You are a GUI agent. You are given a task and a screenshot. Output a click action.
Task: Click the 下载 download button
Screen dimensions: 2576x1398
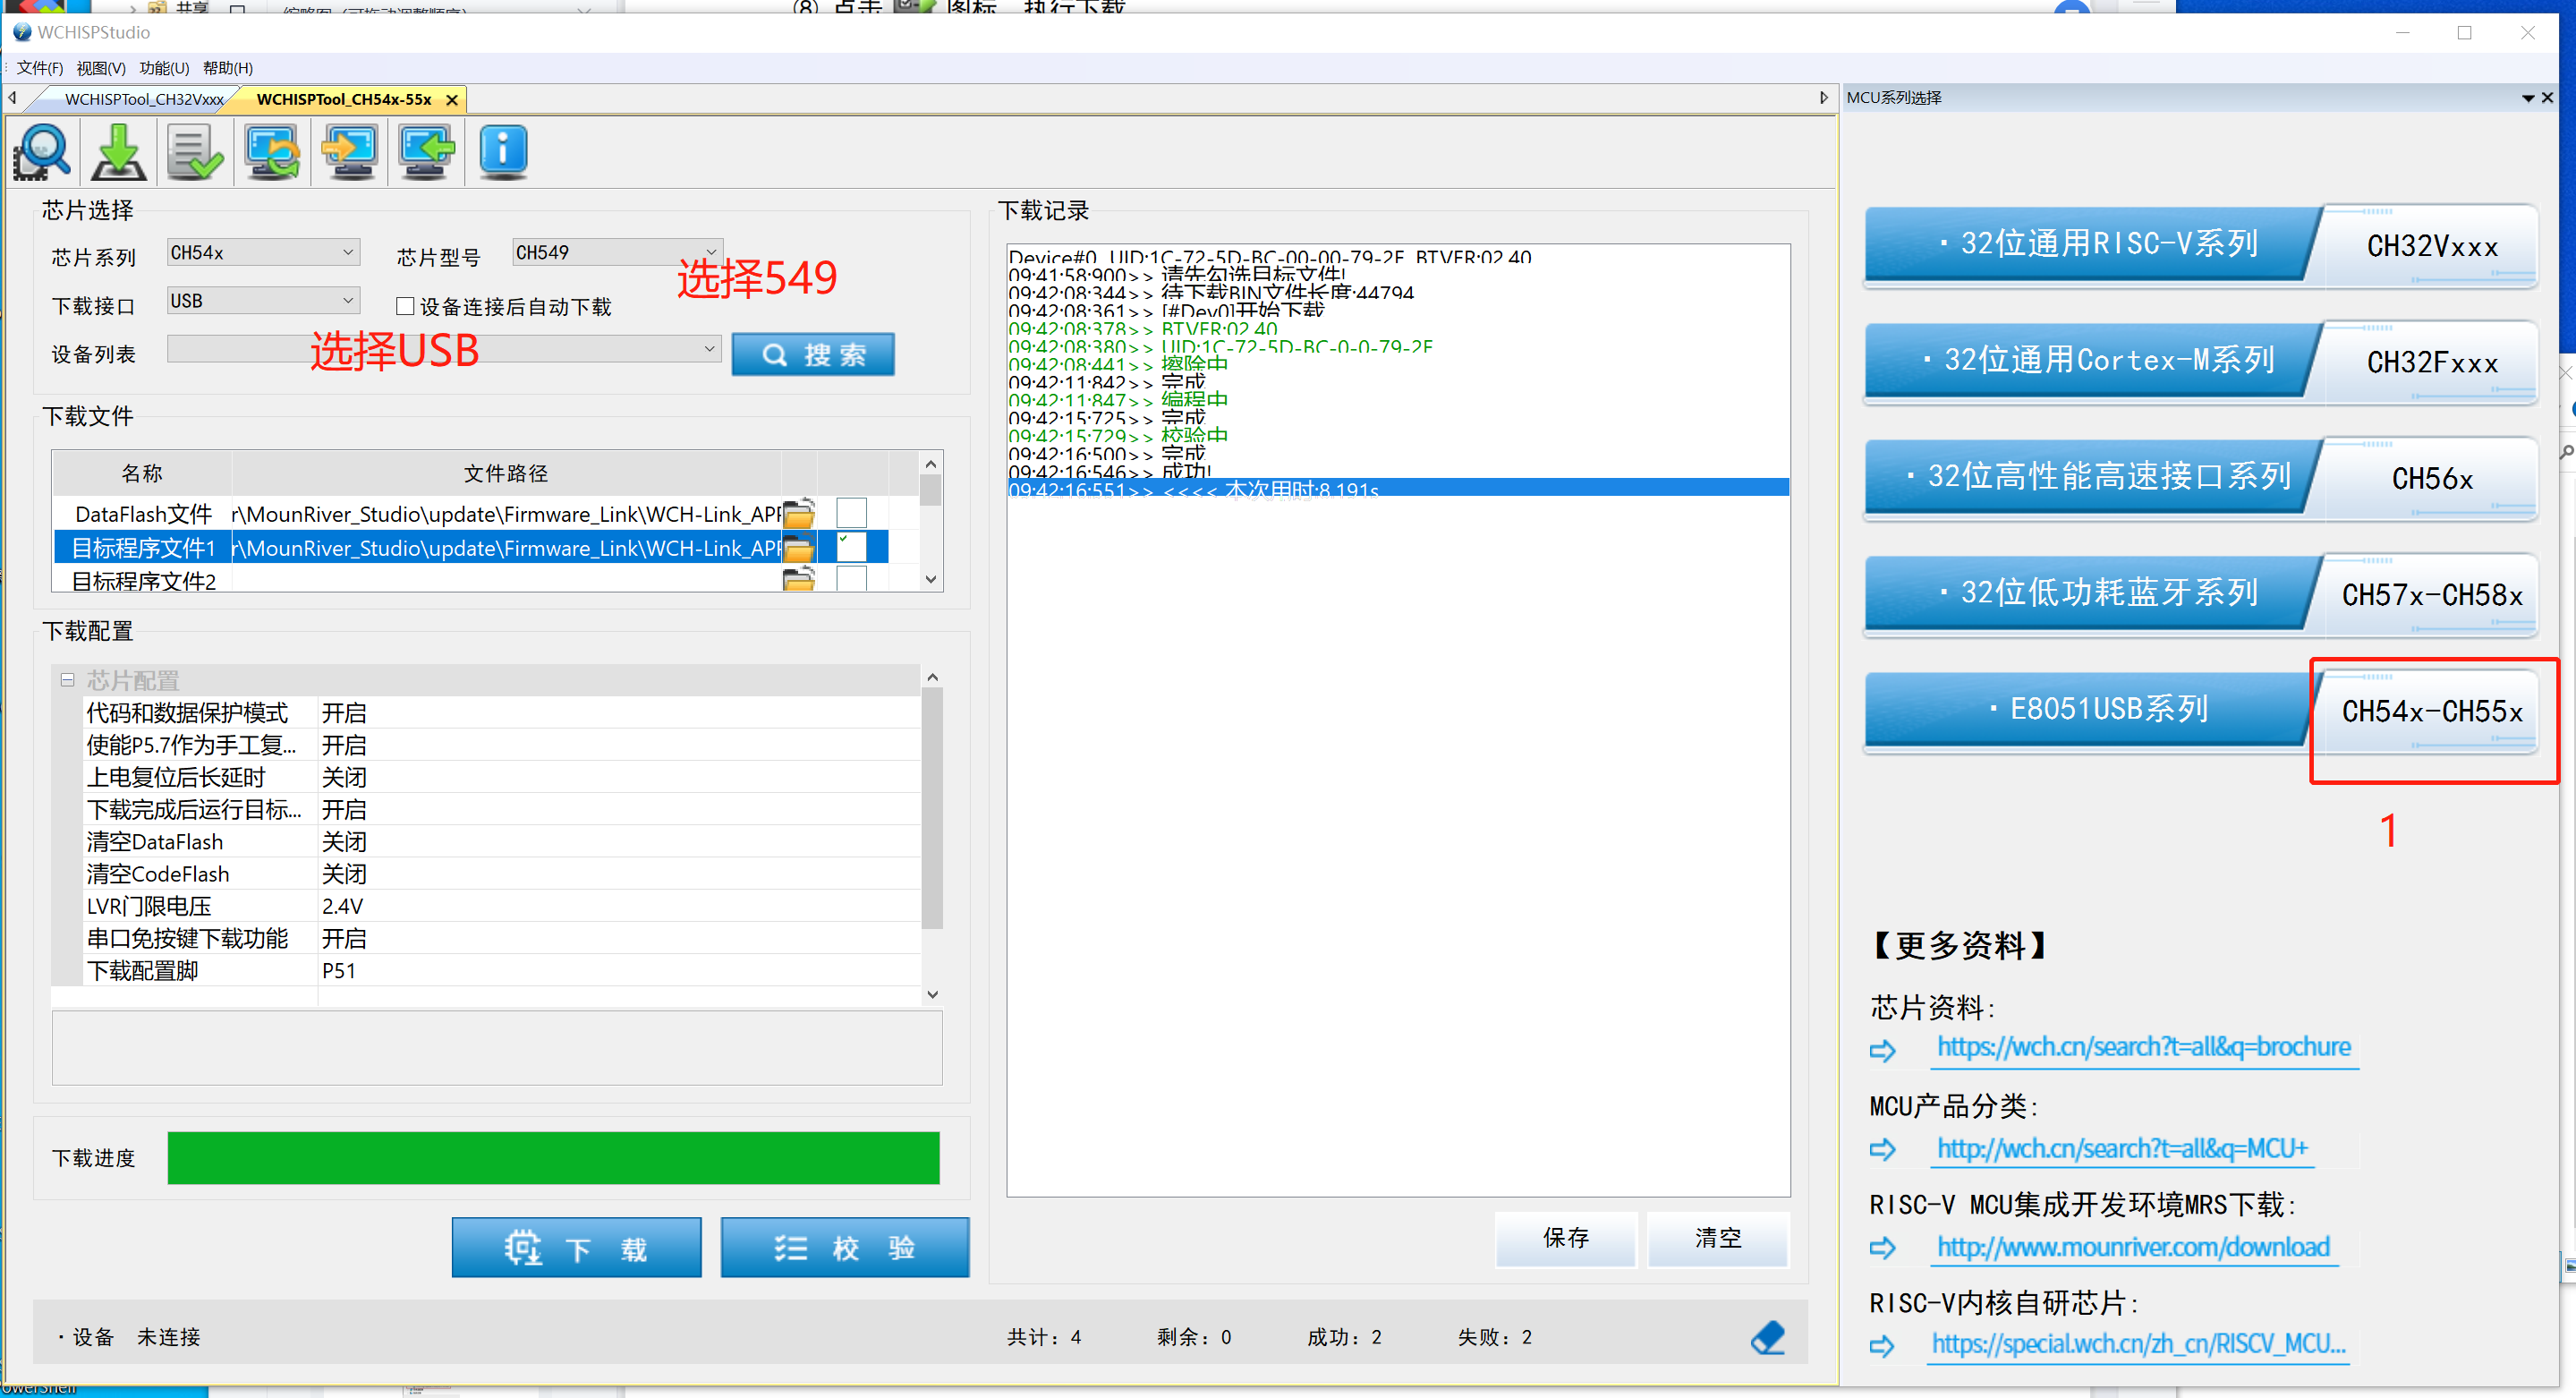point(576,1247)
